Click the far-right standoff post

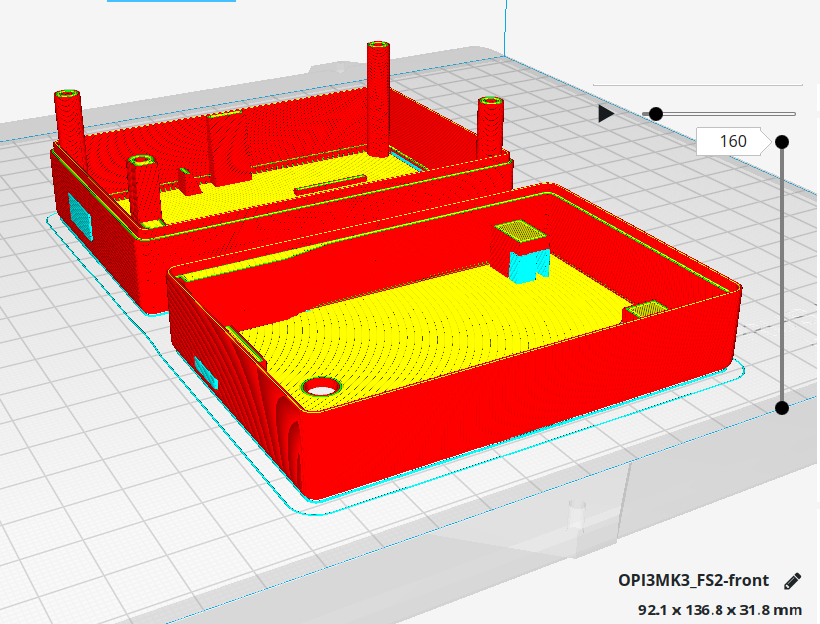pyautogui.click(x=489, y=125)
